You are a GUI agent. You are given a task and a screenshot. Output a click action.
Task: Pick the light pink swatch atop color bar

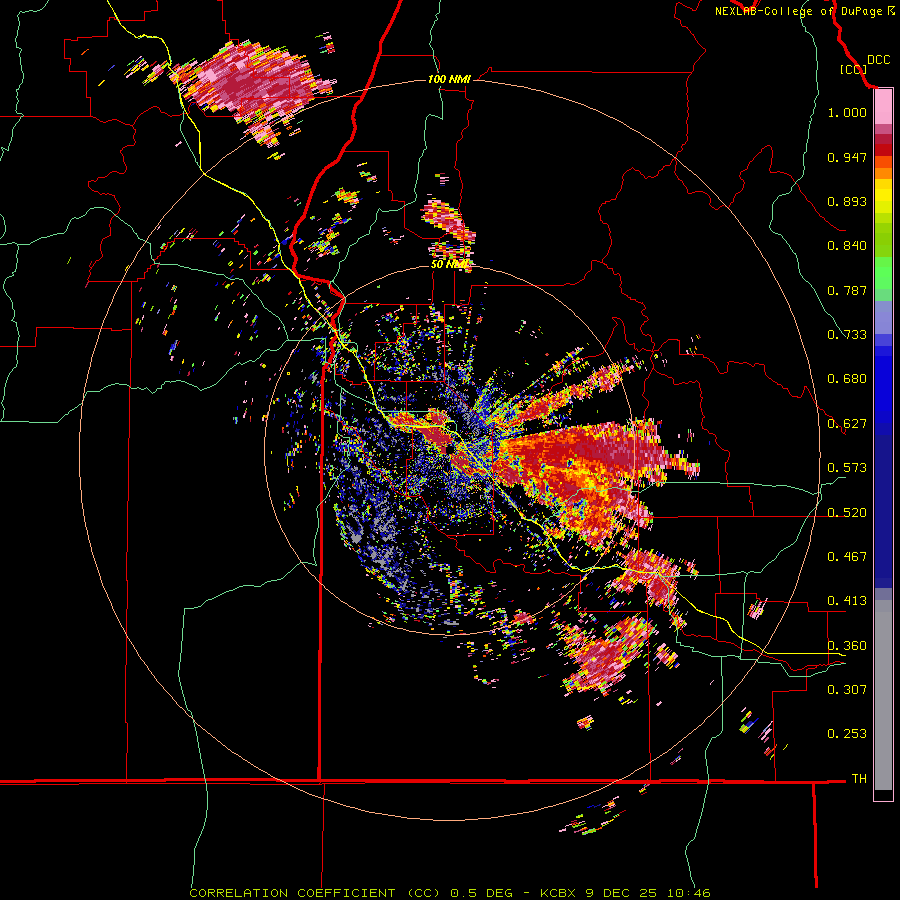click(x=883, y=107)
